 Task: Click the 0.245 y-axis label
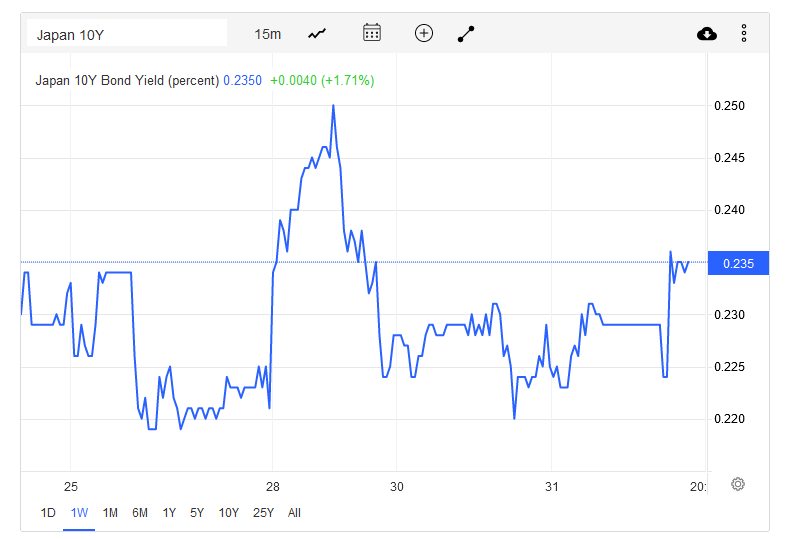[x=729, y=158]
